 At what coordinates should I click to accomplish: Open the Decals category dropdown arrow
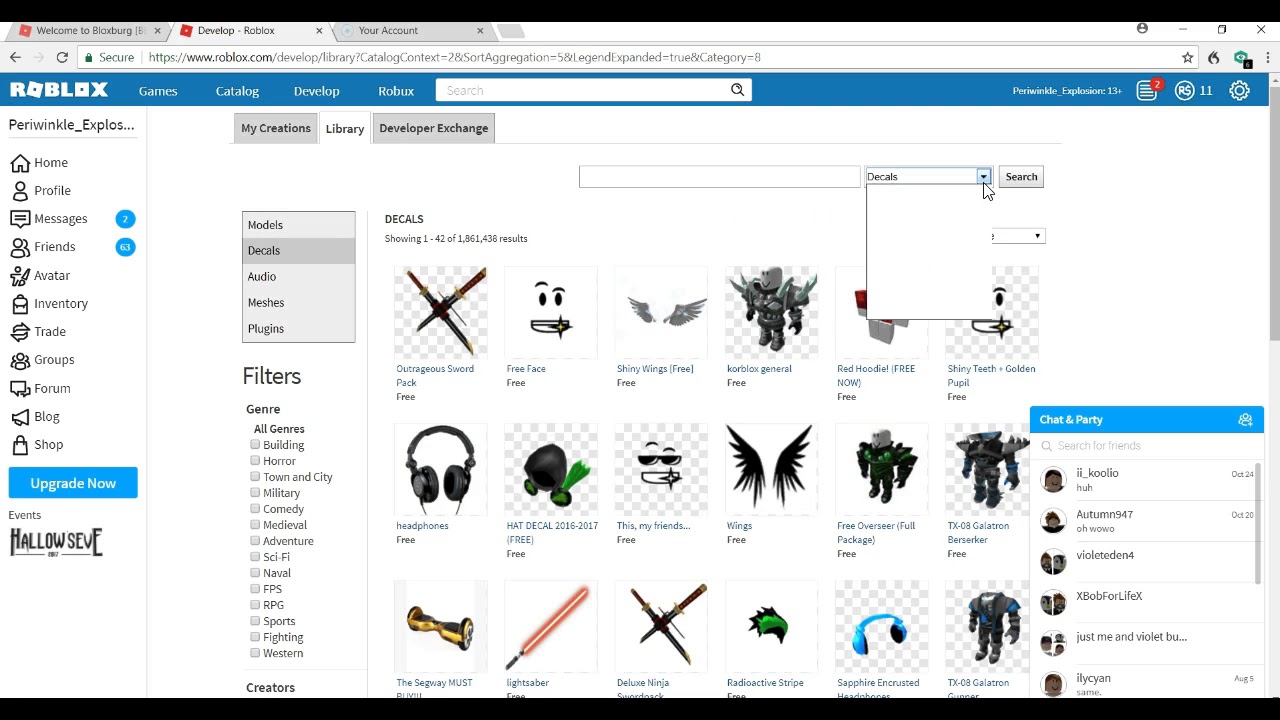984,177
